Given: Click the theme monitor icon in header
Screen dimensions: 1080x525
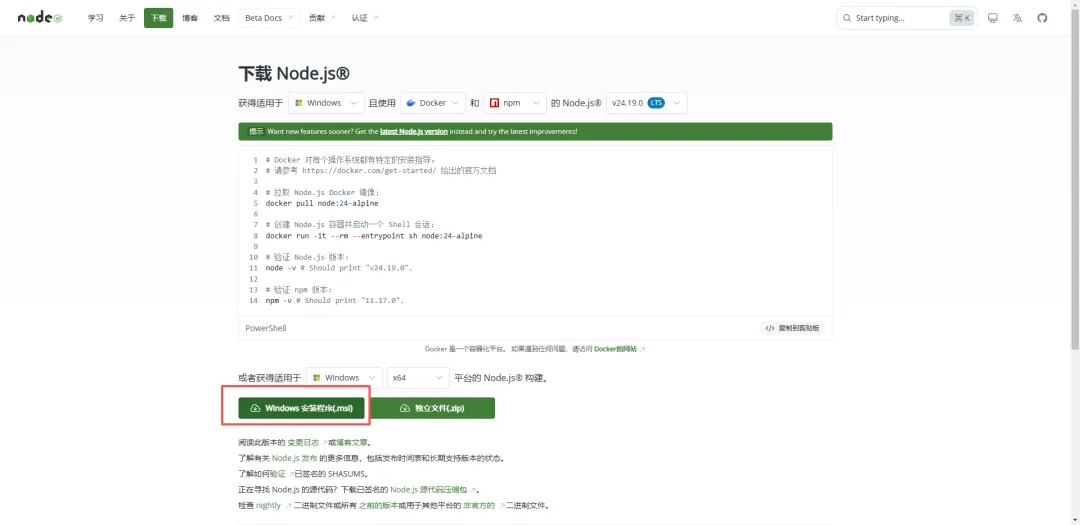Looking at the screenshot, I should coord(993,18).
